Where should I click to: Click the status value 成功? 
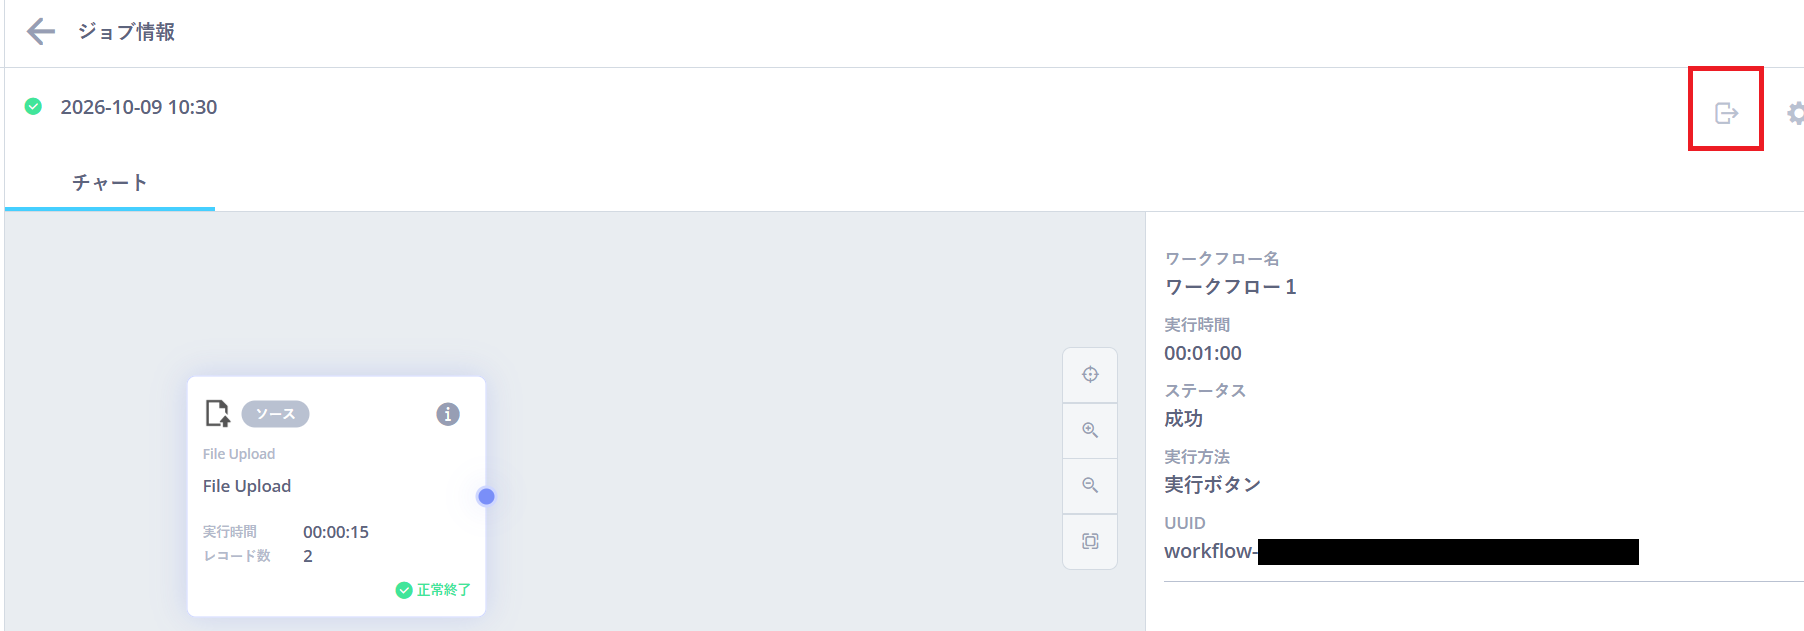pyautogui.click(x=1183, y=419)
